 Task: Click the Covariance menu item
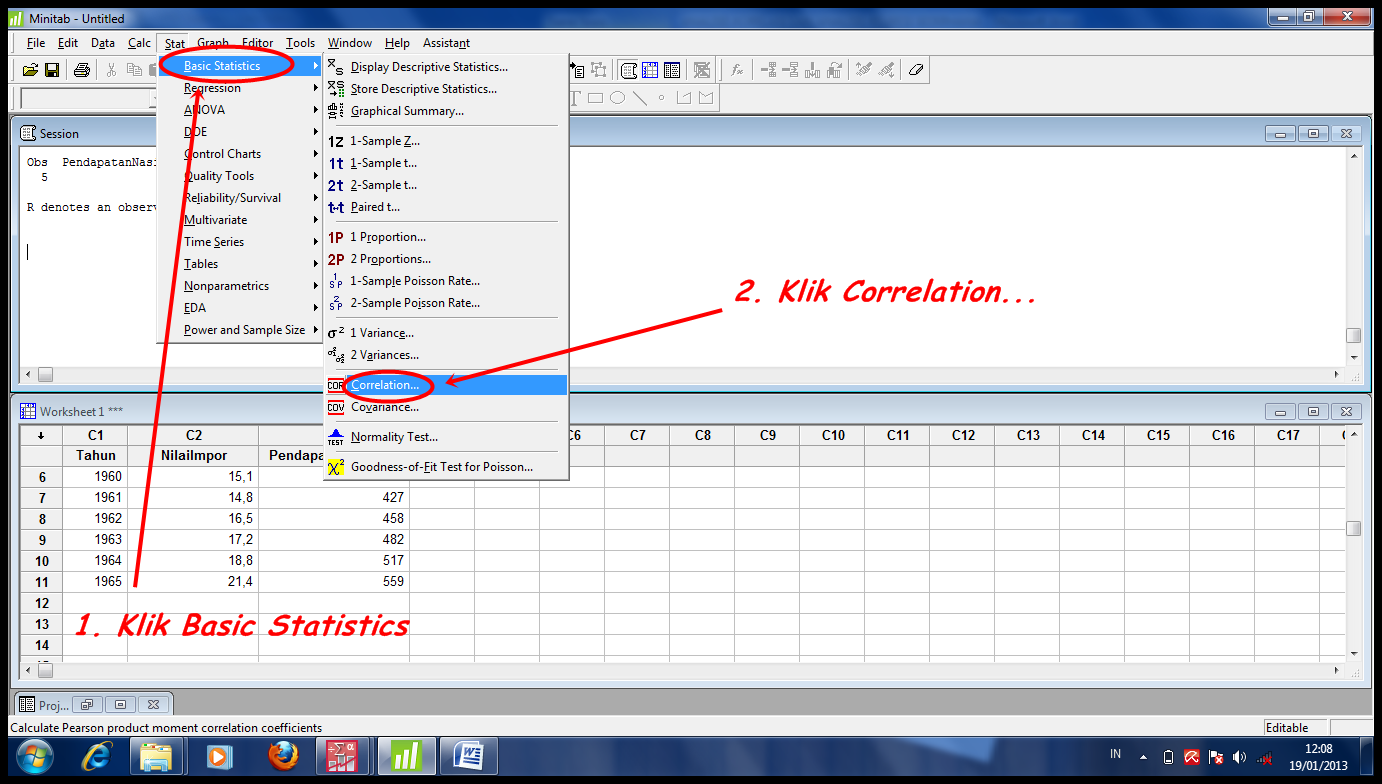(446, 407)
